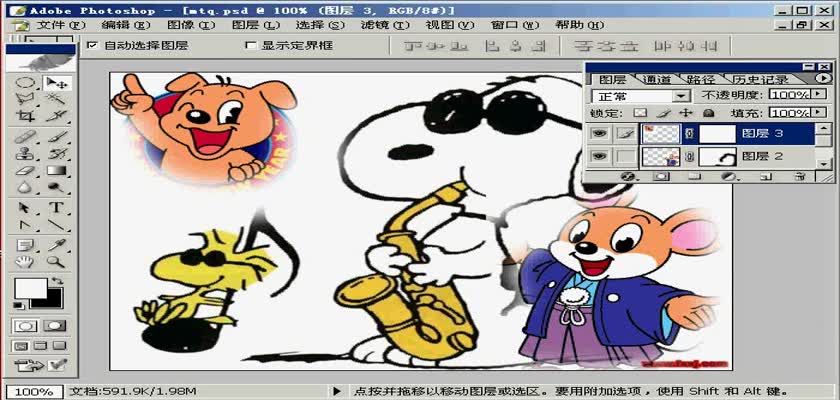Open the 不透明度 slider arrow
Viewport: 840px width, 400px height.
[818, 94]
